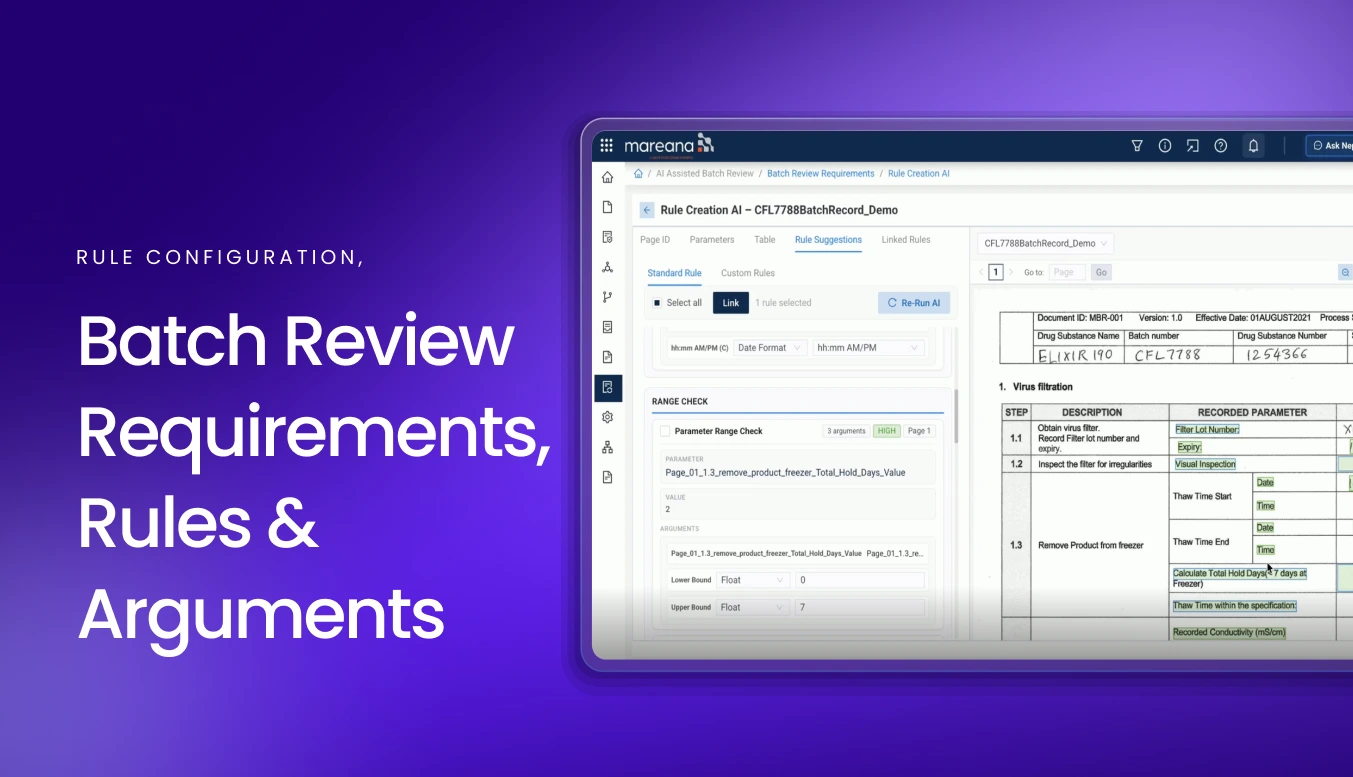
Task: Switch to the Page ID tab
Action: 655,240
